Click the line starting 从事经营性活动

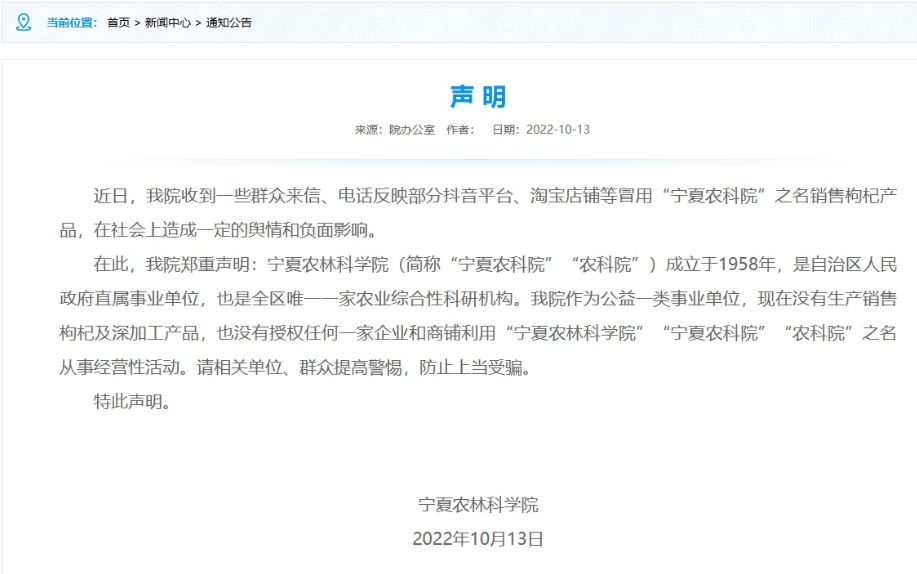click(295, 367)
